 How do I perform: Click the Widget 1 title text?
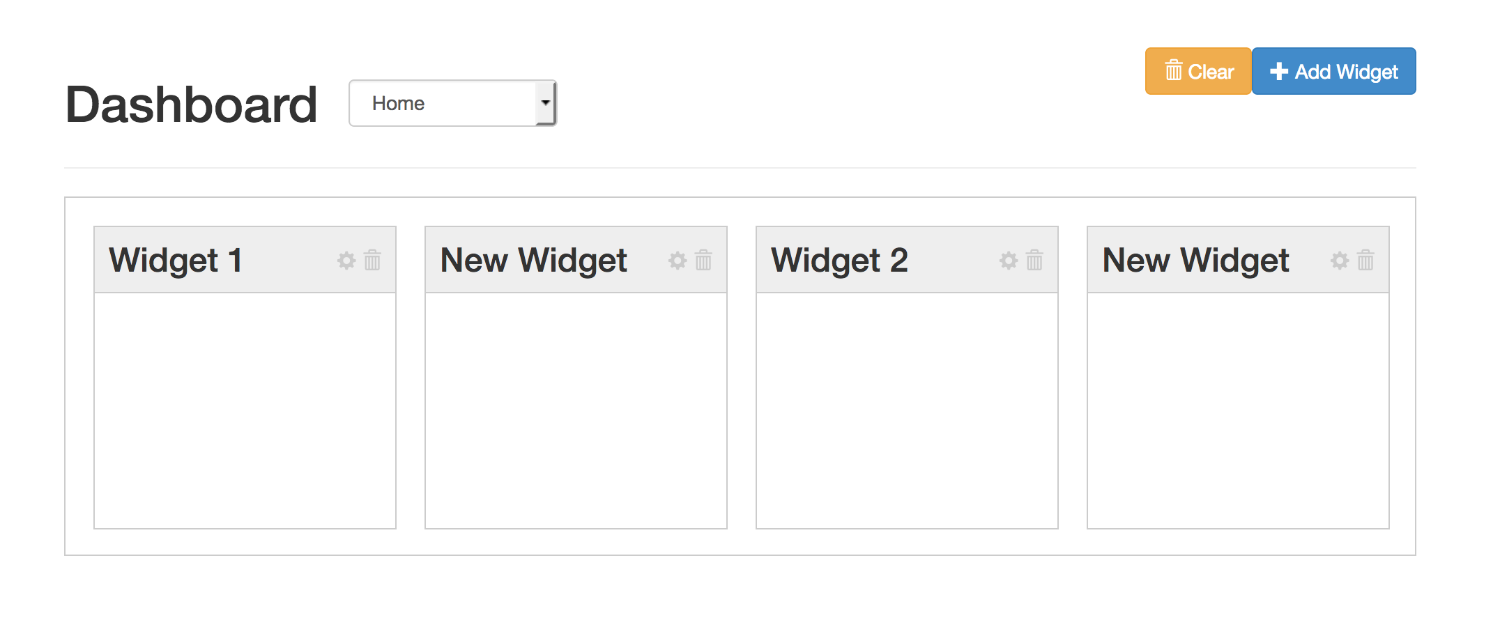point(176,261)
